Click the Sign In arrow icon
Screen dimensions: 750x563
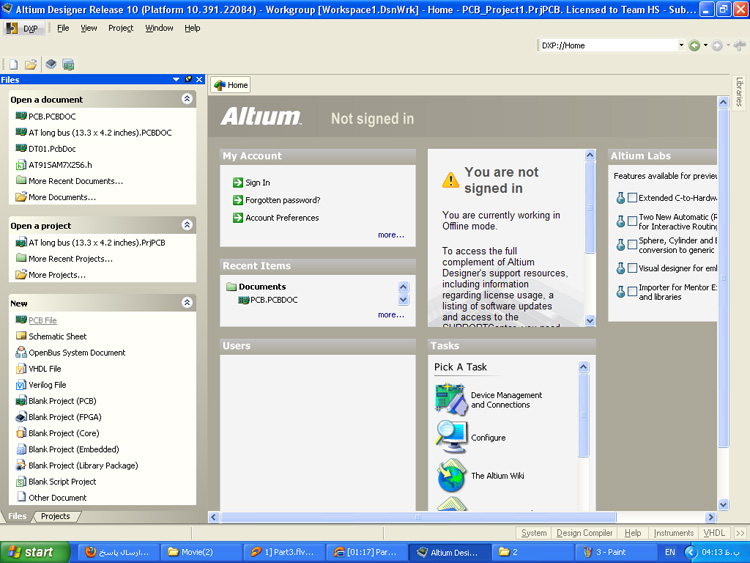(238, 183)
